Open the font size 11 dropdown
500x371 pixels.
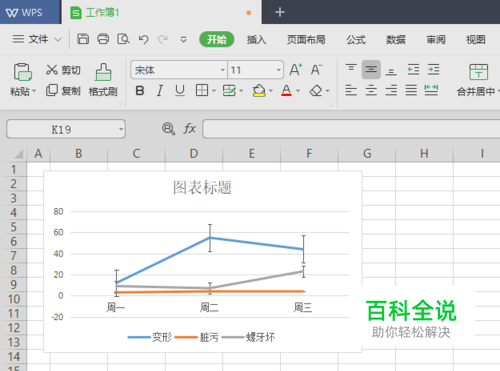click(278, 70)
